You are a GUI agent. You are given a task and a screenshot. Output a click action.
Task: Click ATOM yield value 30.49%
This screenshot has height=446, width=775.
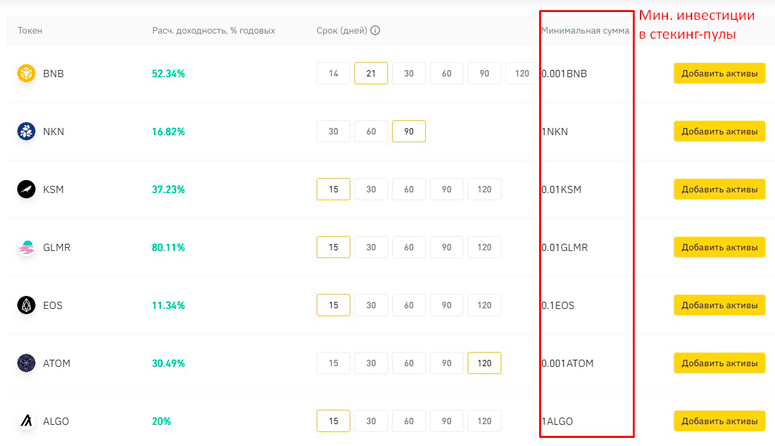pyautogui.click(x=168, y=363)
